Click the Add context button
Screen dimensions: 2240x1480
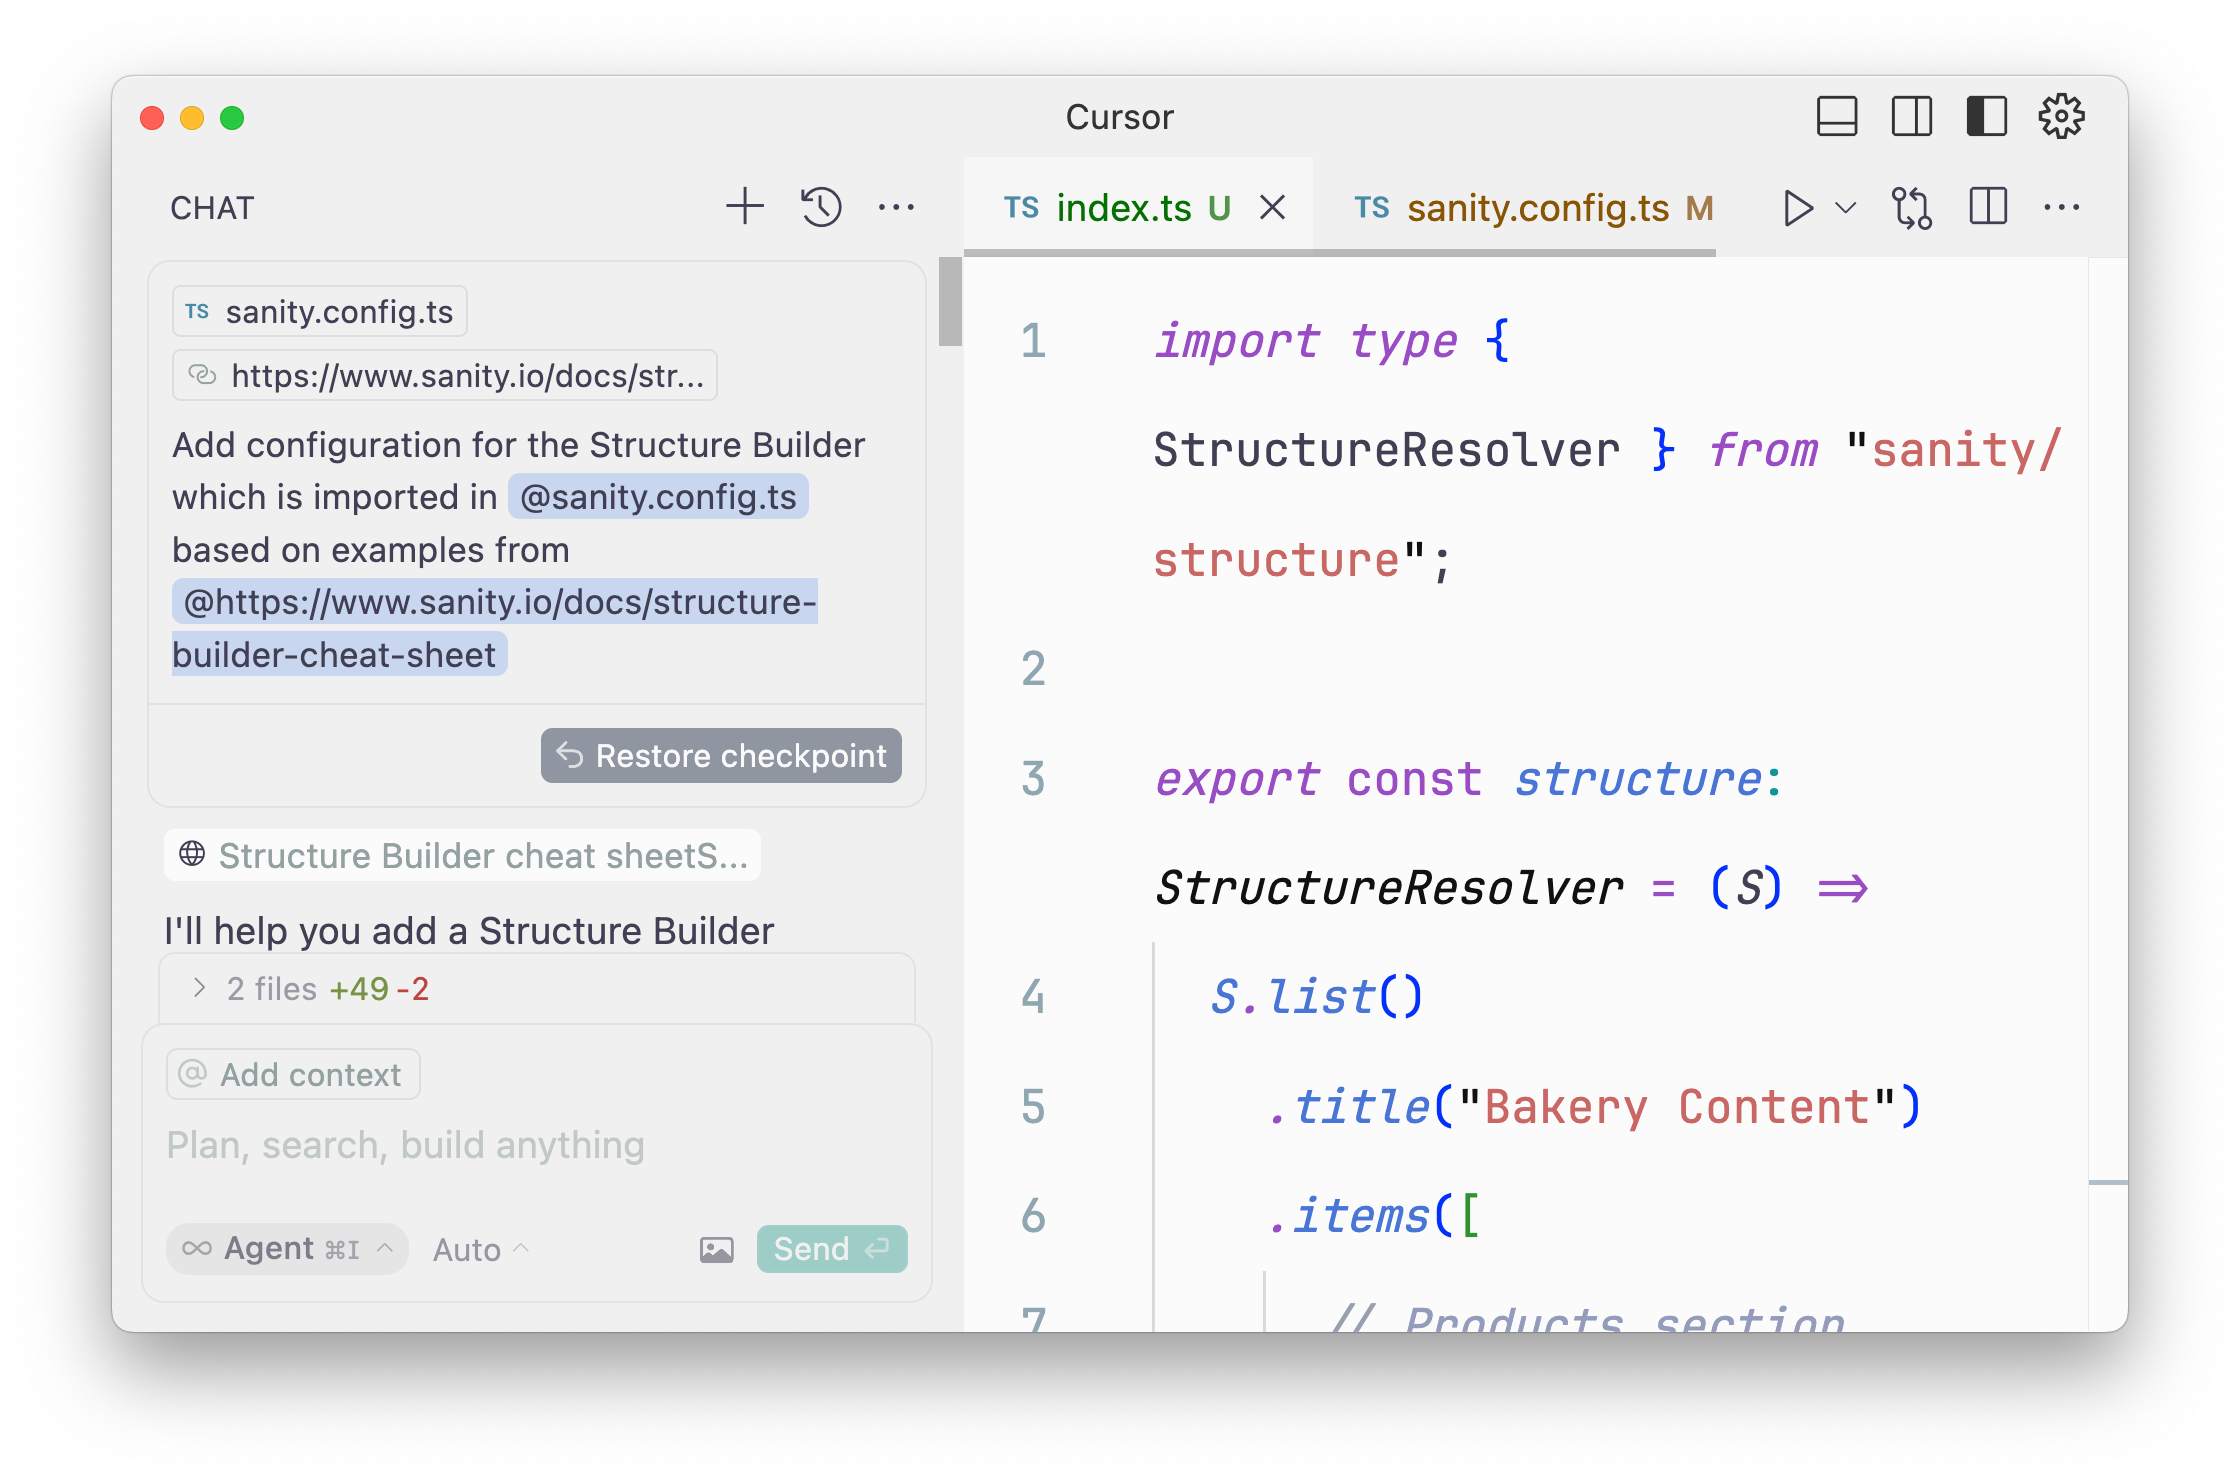tap(293, 1075)
